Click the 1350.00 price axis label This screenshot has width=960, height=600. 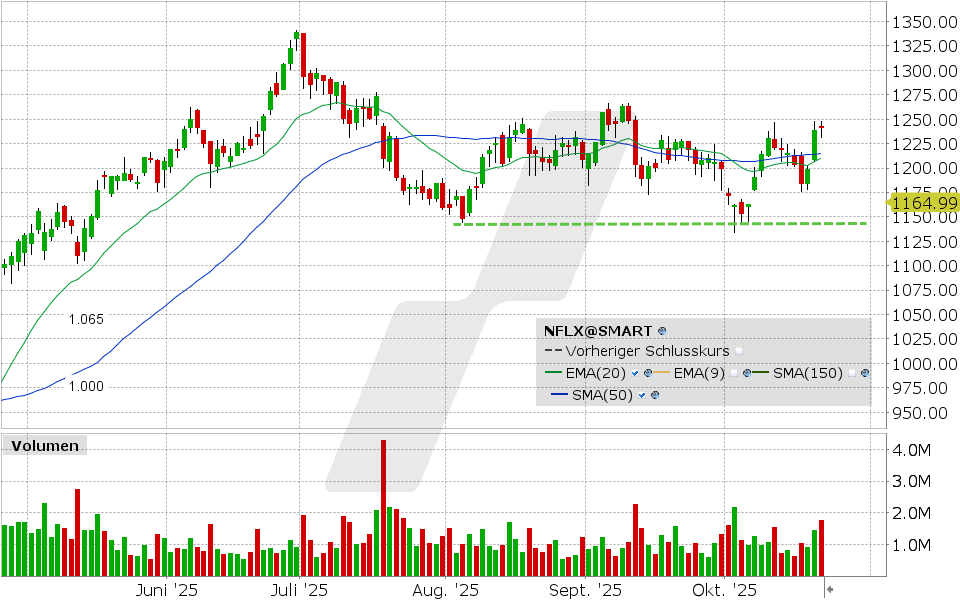coord(922,22)
